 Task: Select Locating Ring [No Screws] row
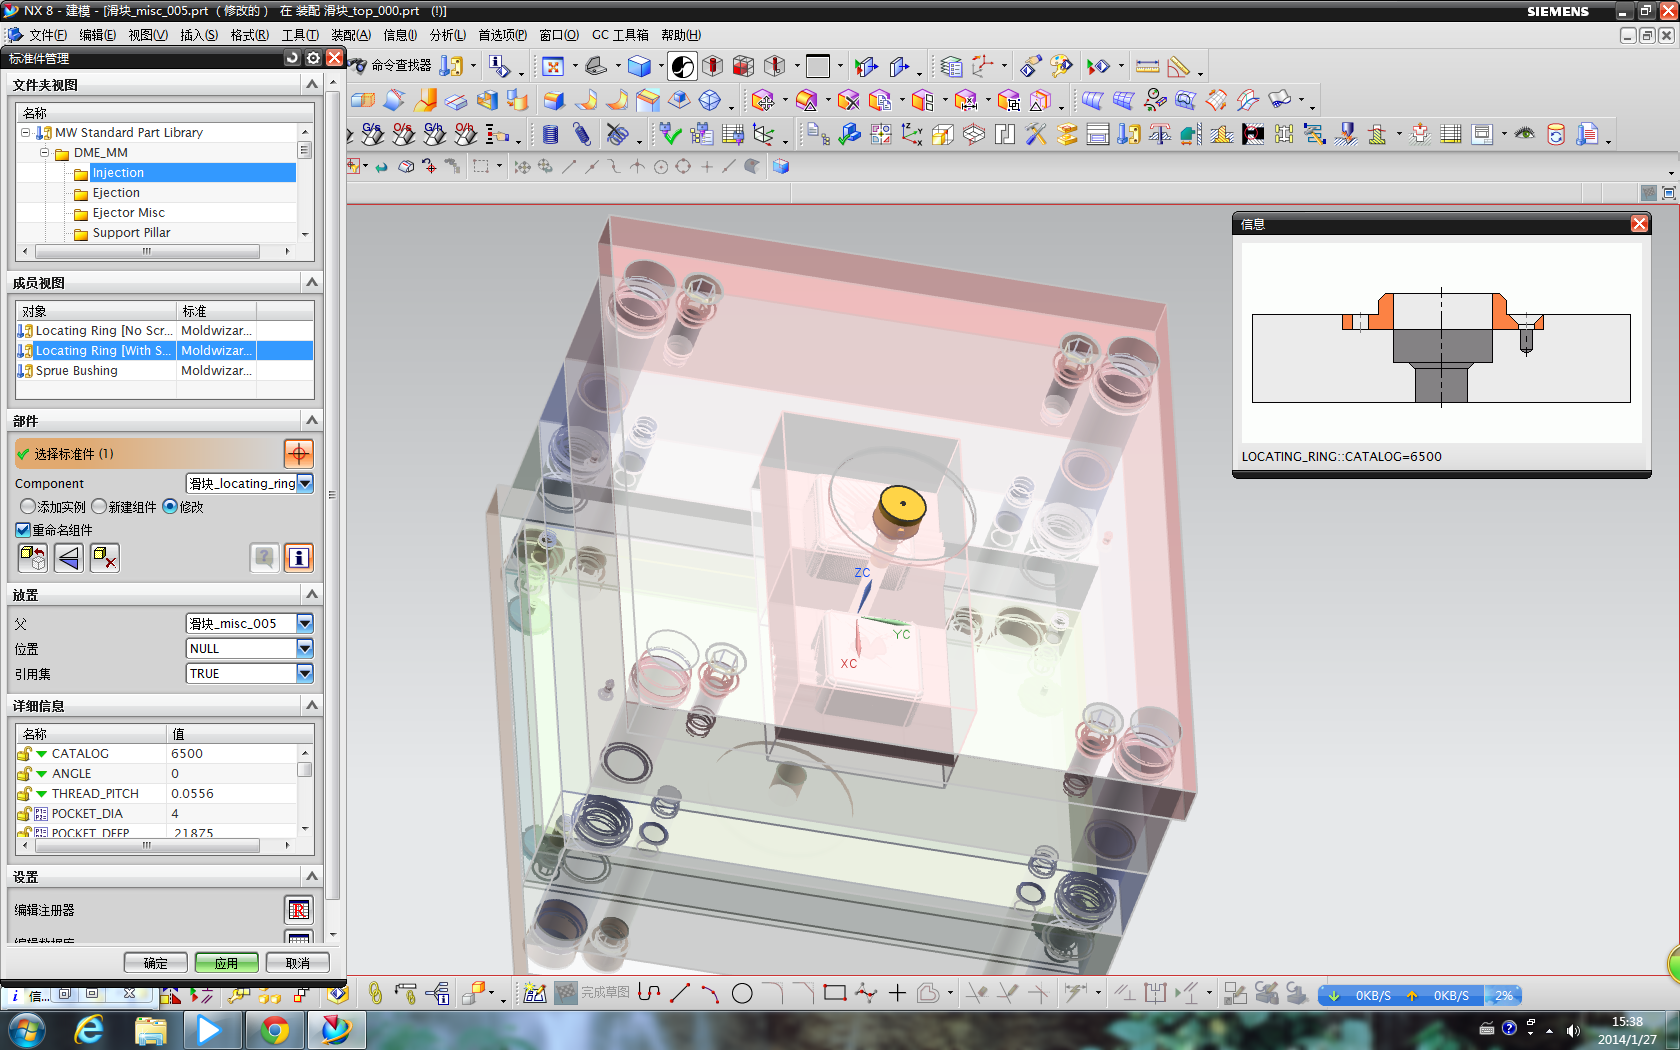tap(165, 331)
